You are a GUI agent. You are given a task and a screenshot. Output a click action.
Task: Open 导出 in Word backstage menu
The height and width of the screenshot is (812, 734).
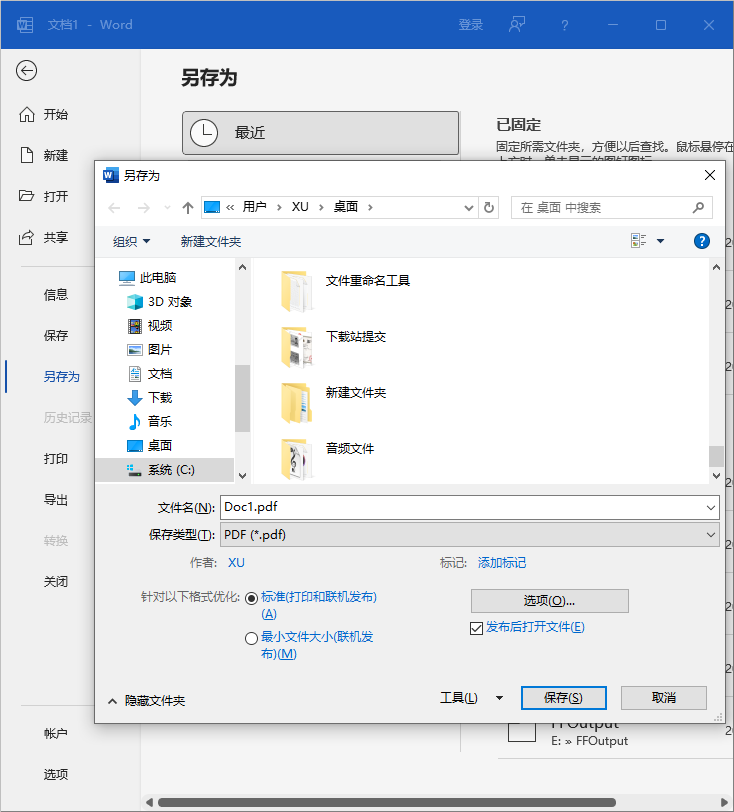56,500
